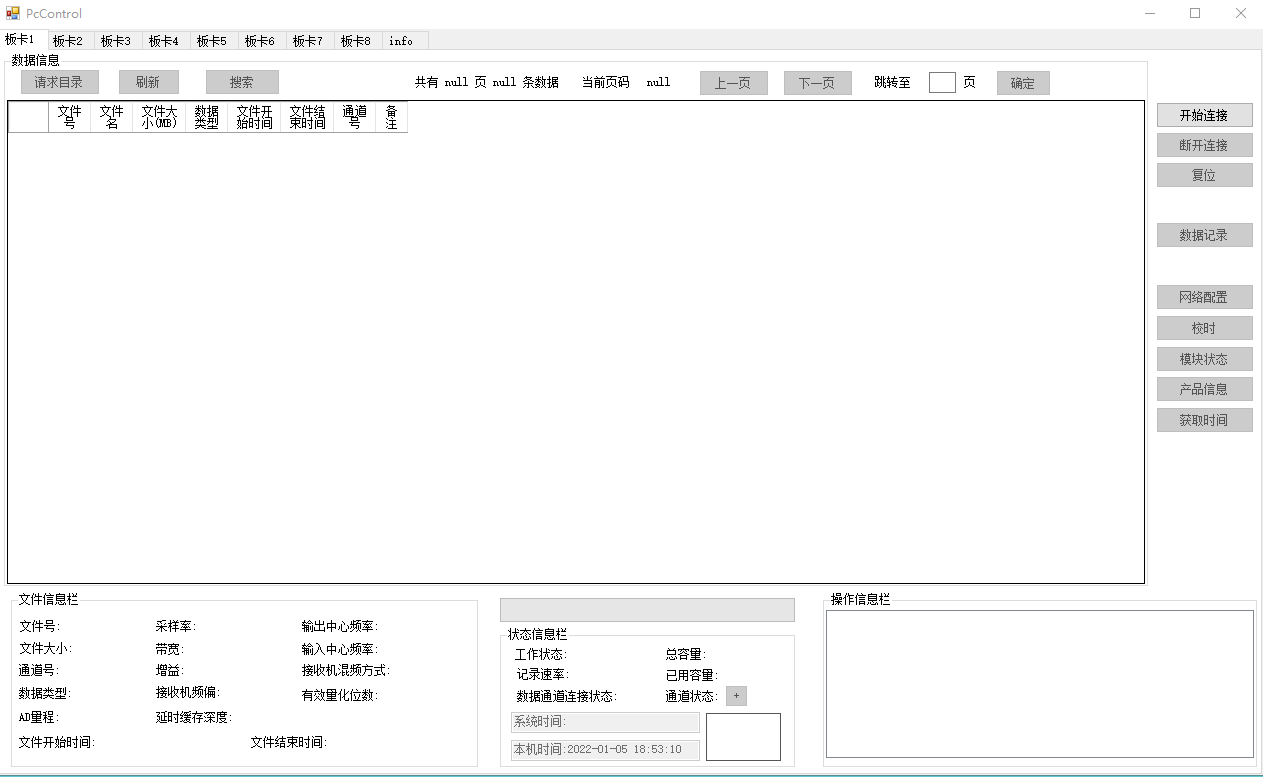
Task: Switch to the 板卡2 tab
Action: (68, 41)
